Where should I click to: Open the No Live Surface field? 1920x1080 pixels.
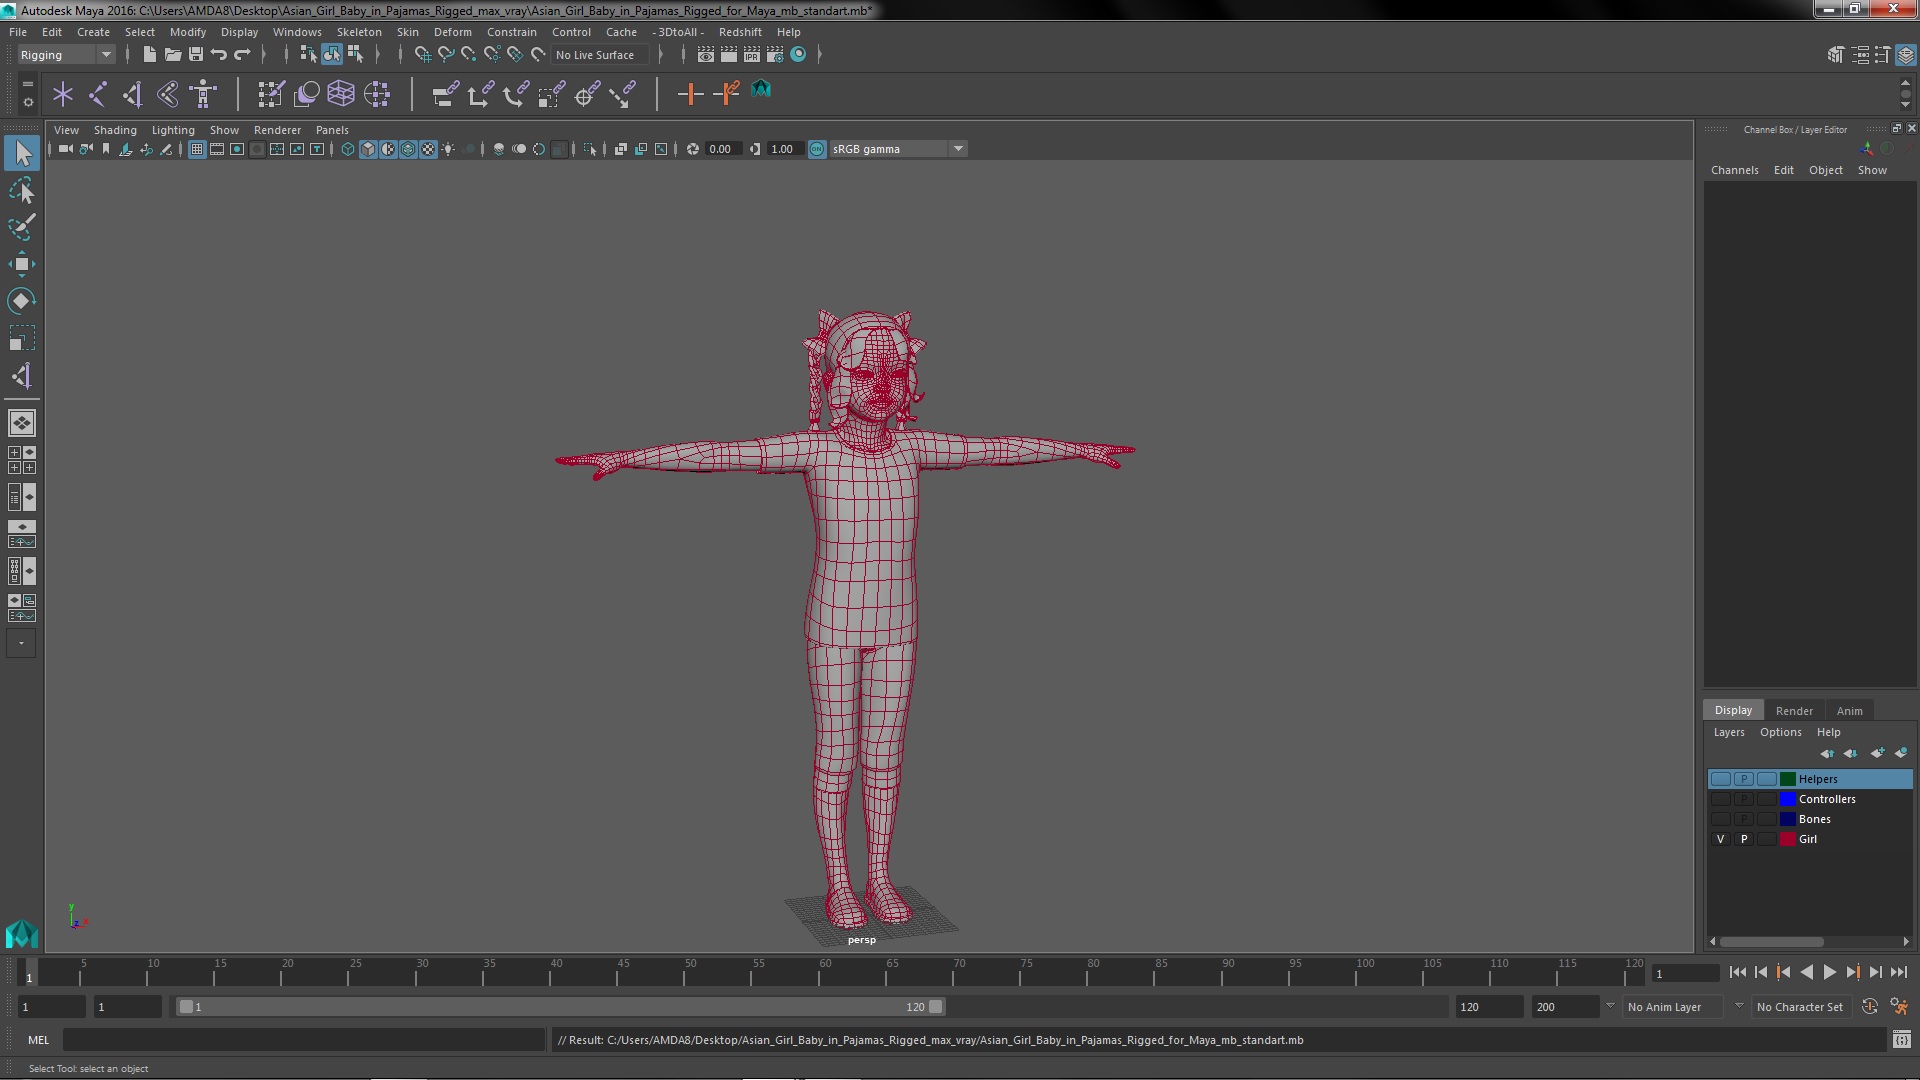(x=600, y=55)
